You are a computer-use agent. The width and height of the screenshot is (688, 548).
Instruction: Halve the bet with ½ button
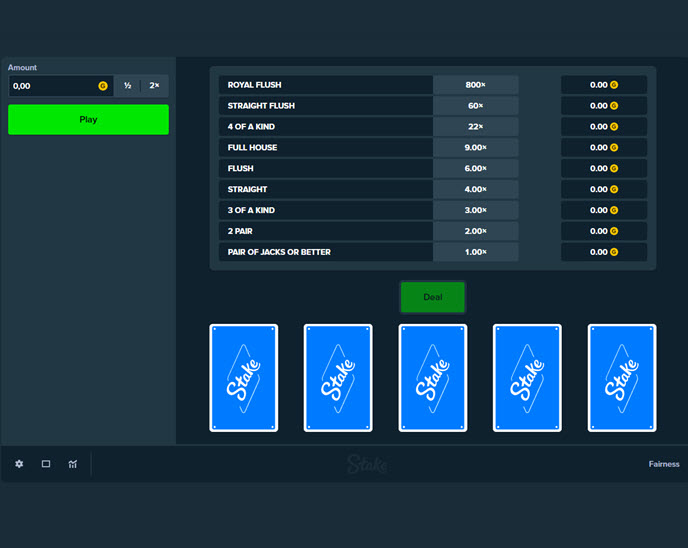[128, 86]
